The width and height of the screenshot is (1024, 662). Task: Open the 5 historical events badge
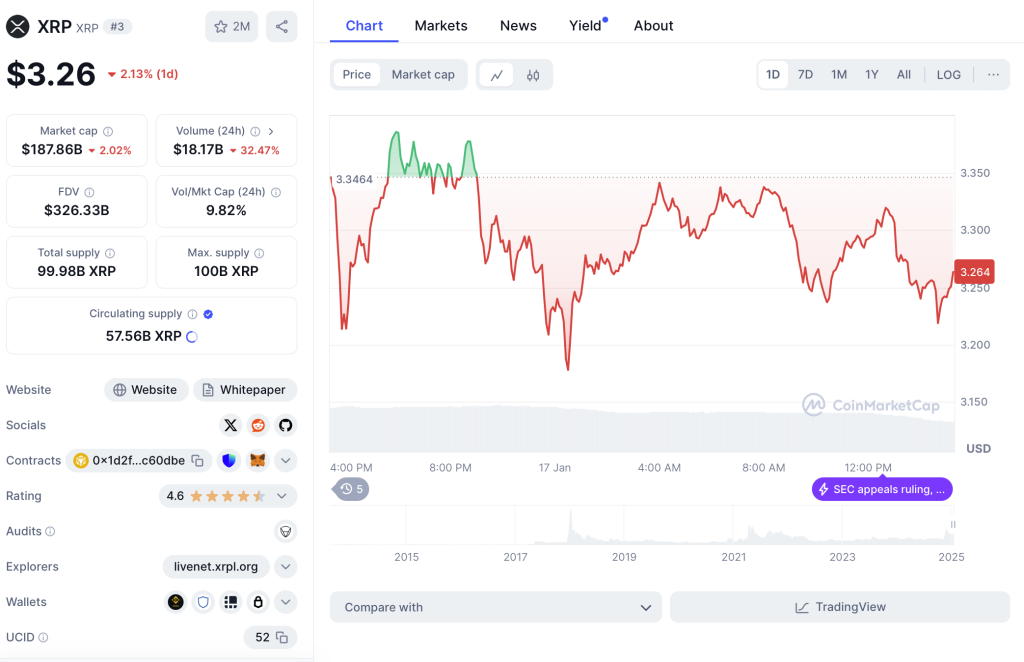[x=352, y=489]
